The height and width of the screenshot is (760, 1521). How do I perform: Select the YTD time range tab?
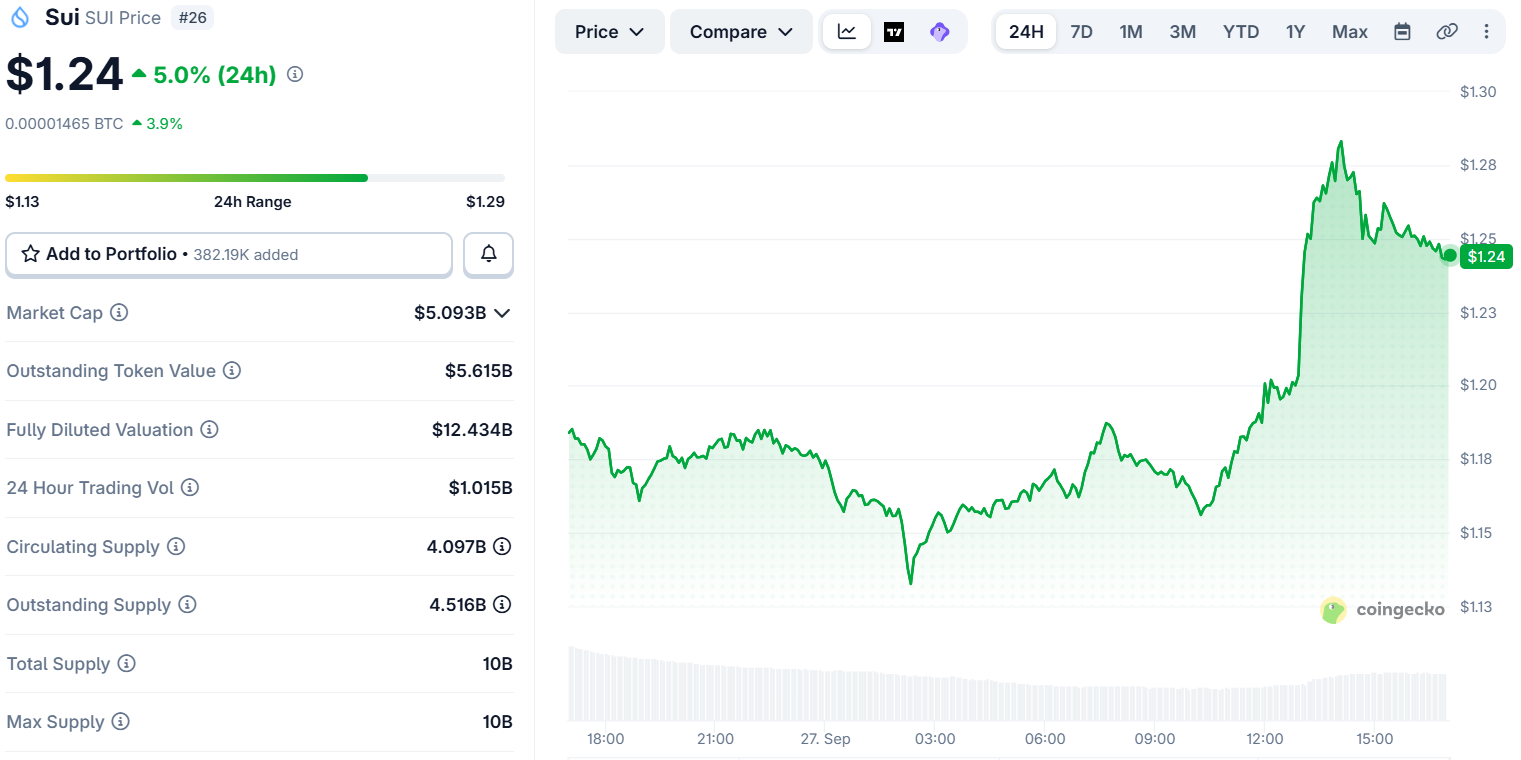click(x=1241, y=32)
